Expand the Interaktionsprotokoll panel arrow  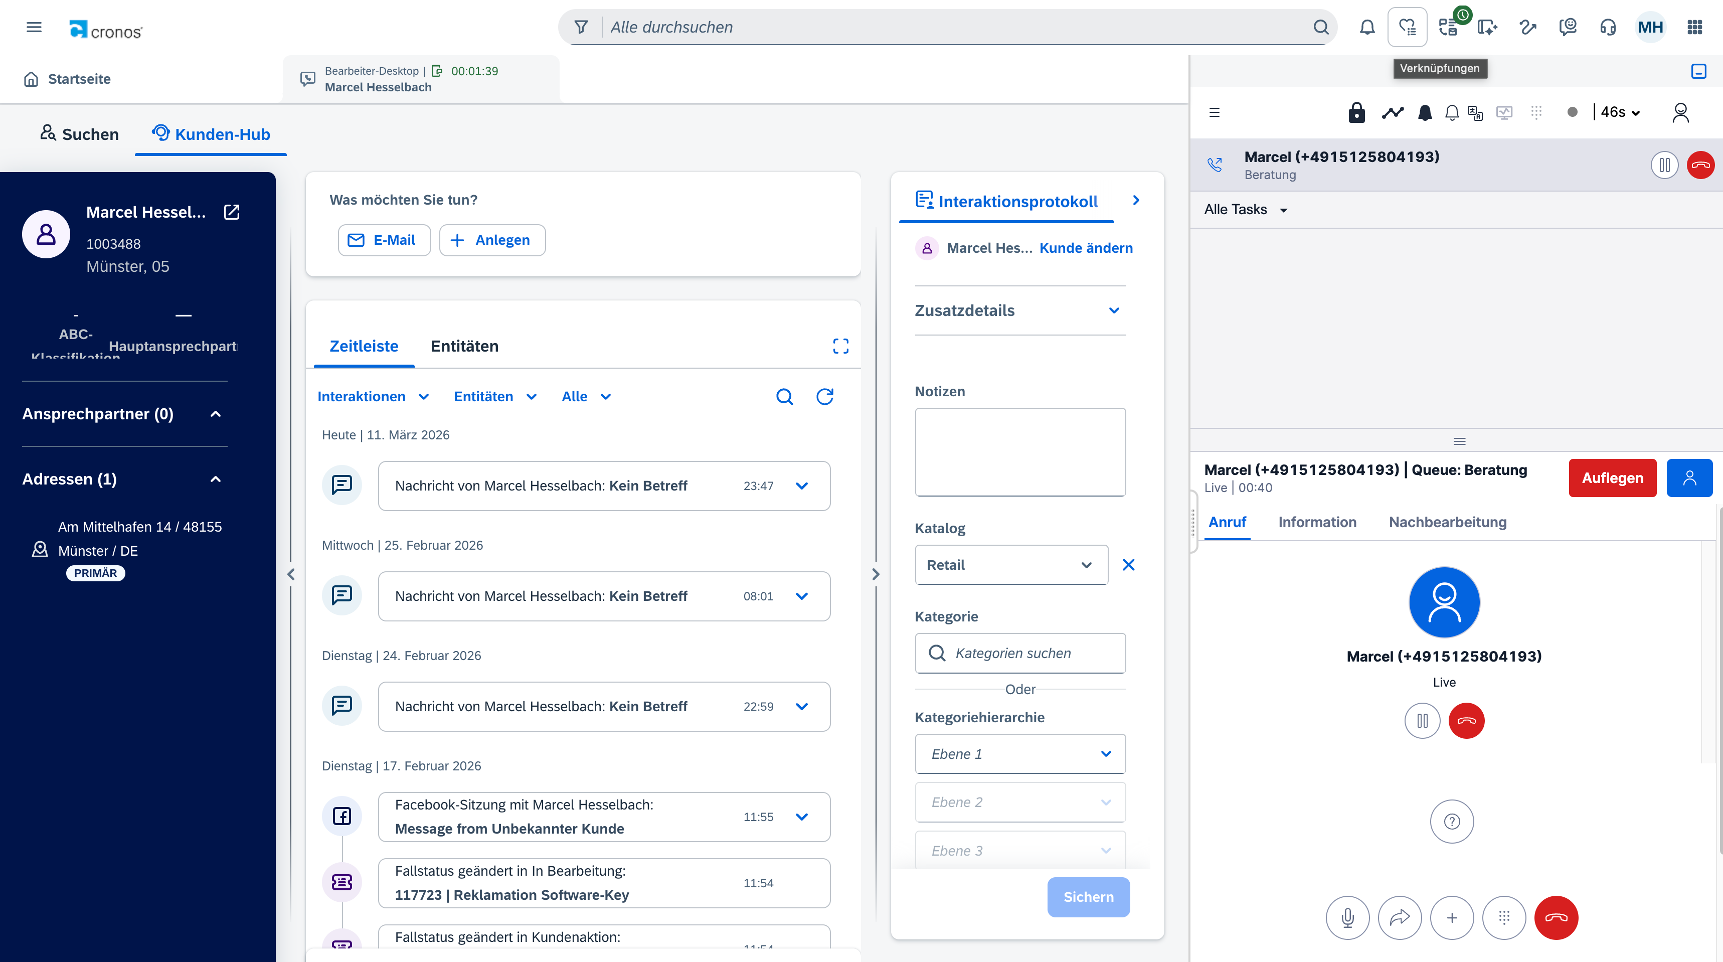1136,201
